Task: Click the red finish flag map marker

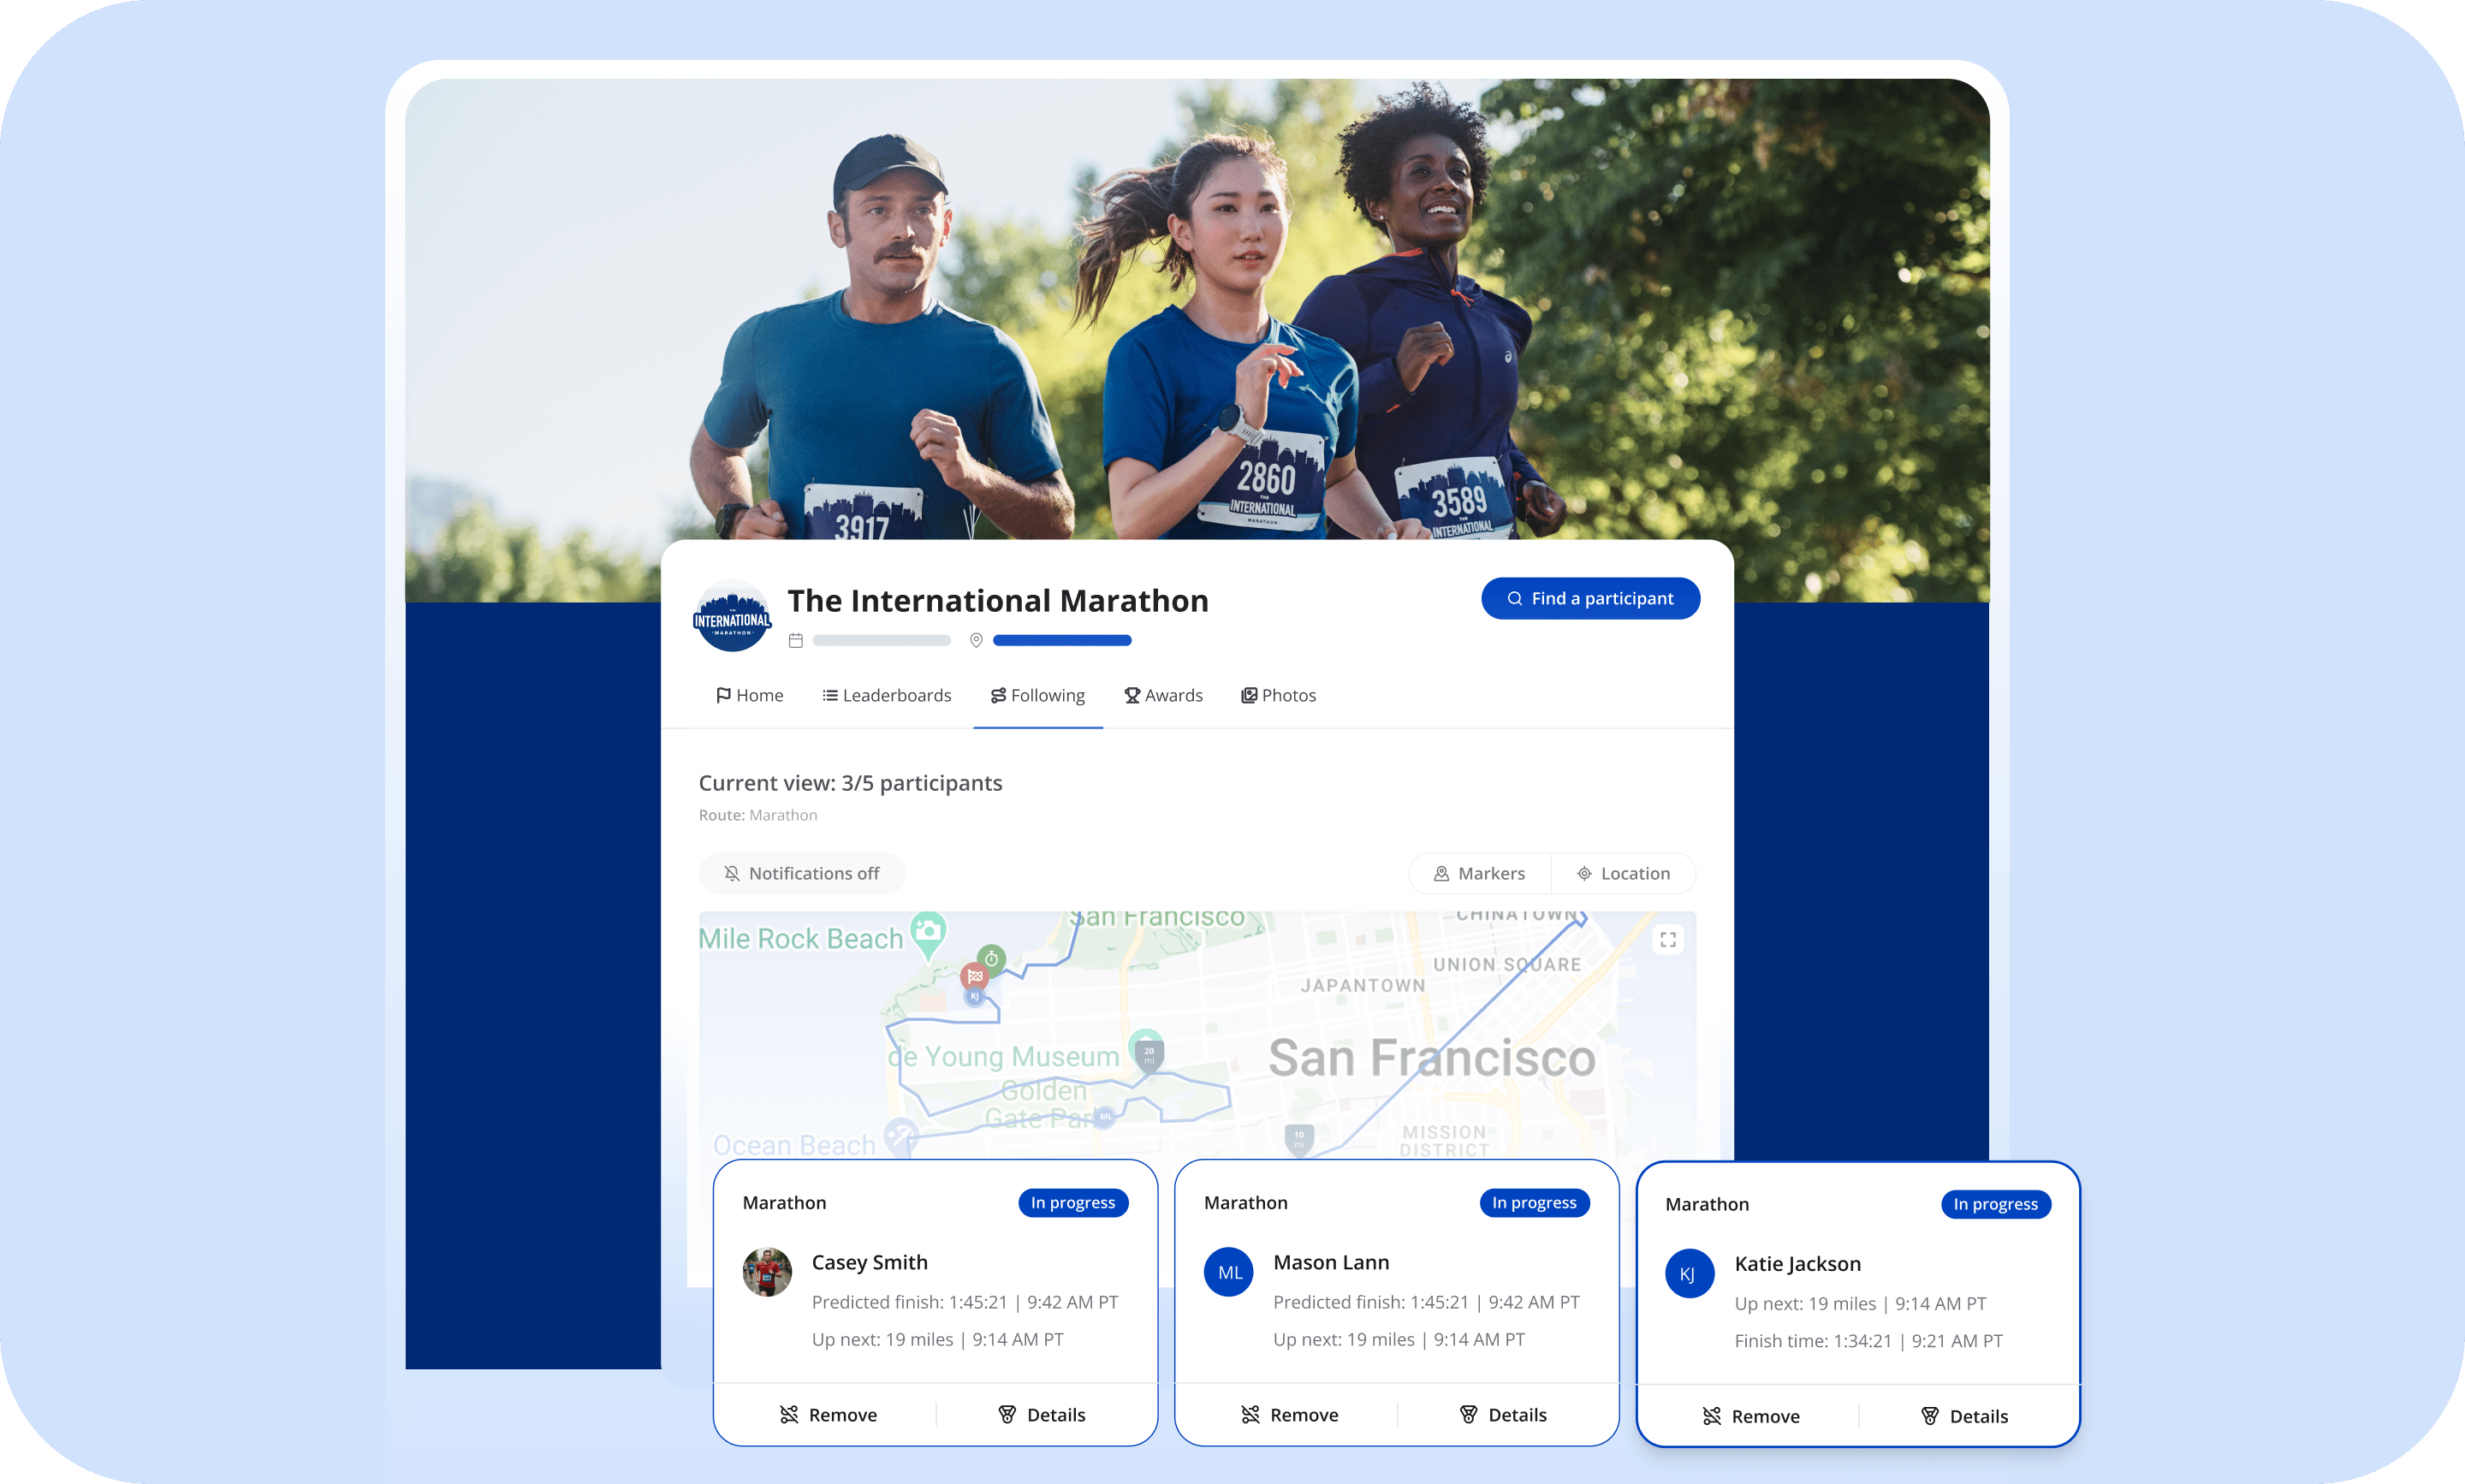Action: [x=974, y=975]
